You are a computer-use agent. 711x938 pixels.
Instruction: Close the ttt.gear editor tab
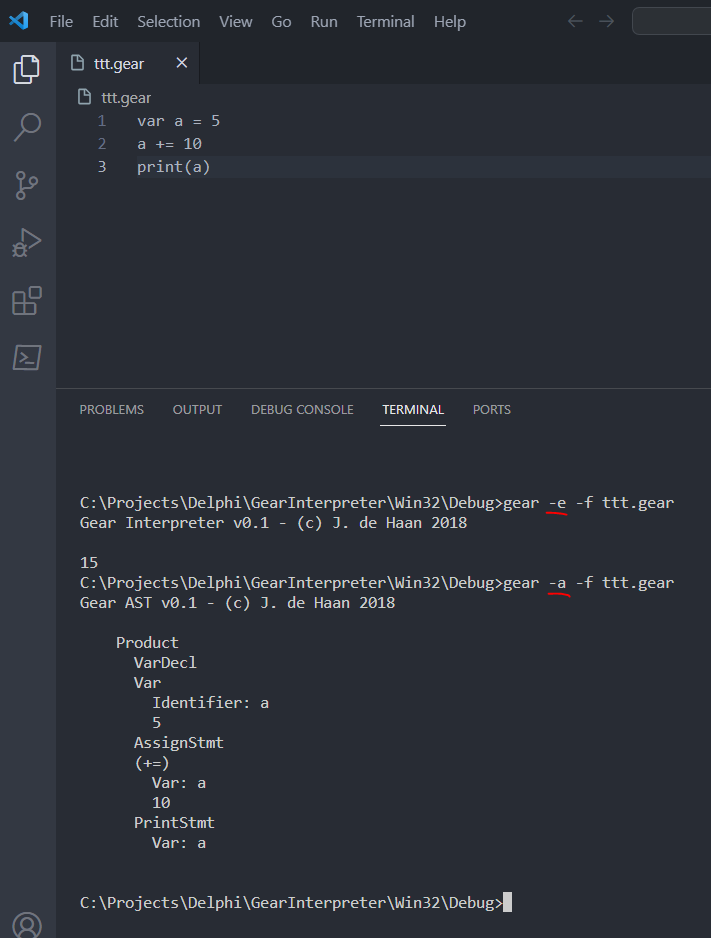(182, 63)
